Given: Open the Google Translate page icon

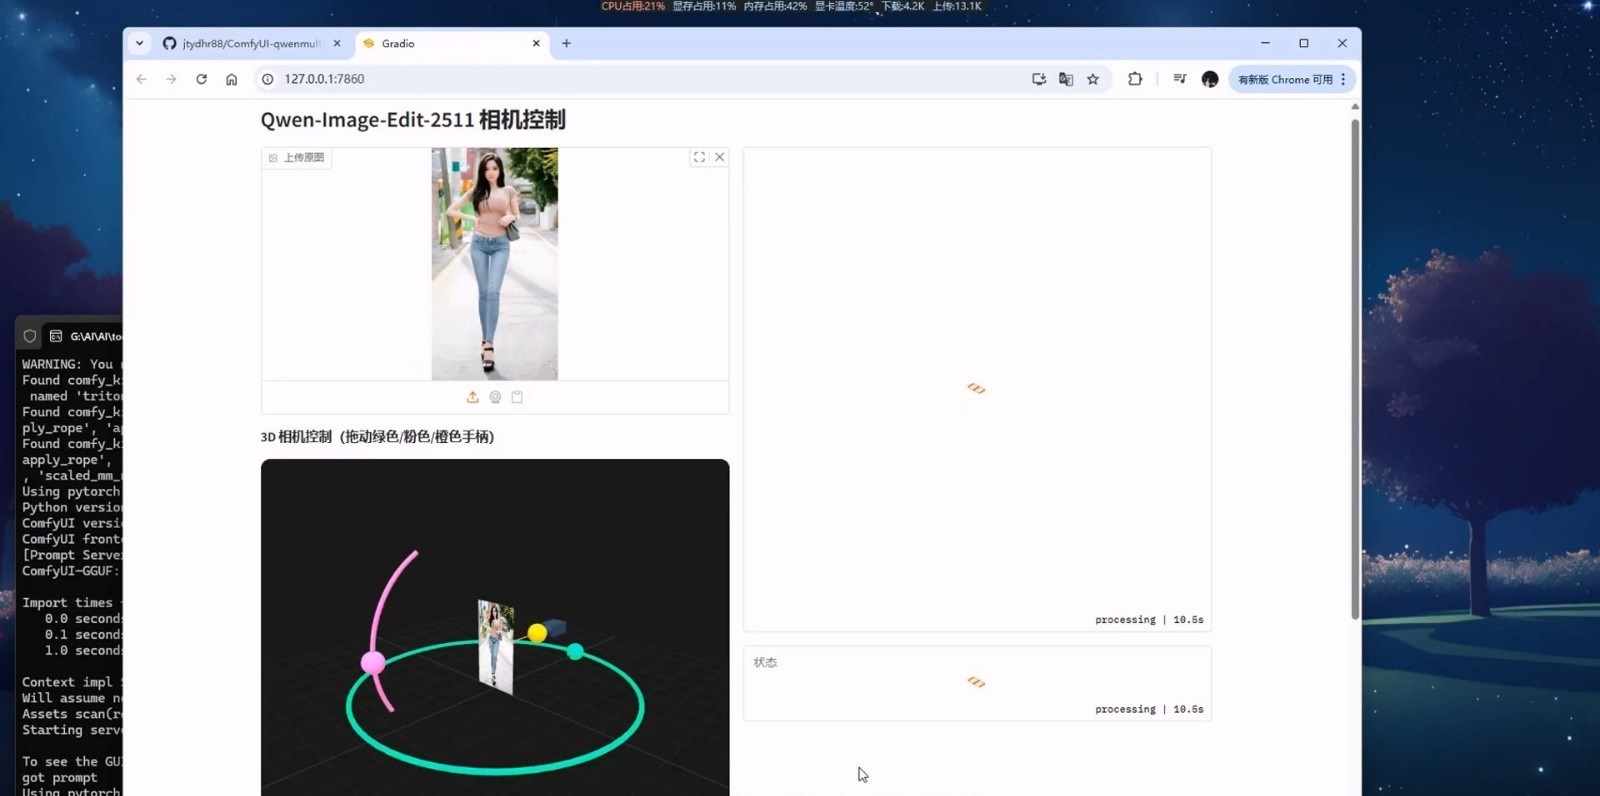Looking at the screenshot, I should point(1066,79).
